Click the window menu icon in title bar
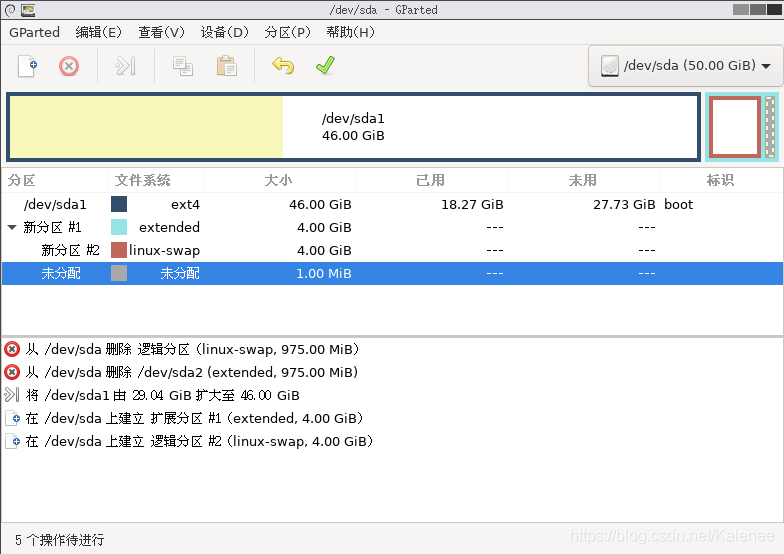784x554 pixels. [x=10, y=10]
